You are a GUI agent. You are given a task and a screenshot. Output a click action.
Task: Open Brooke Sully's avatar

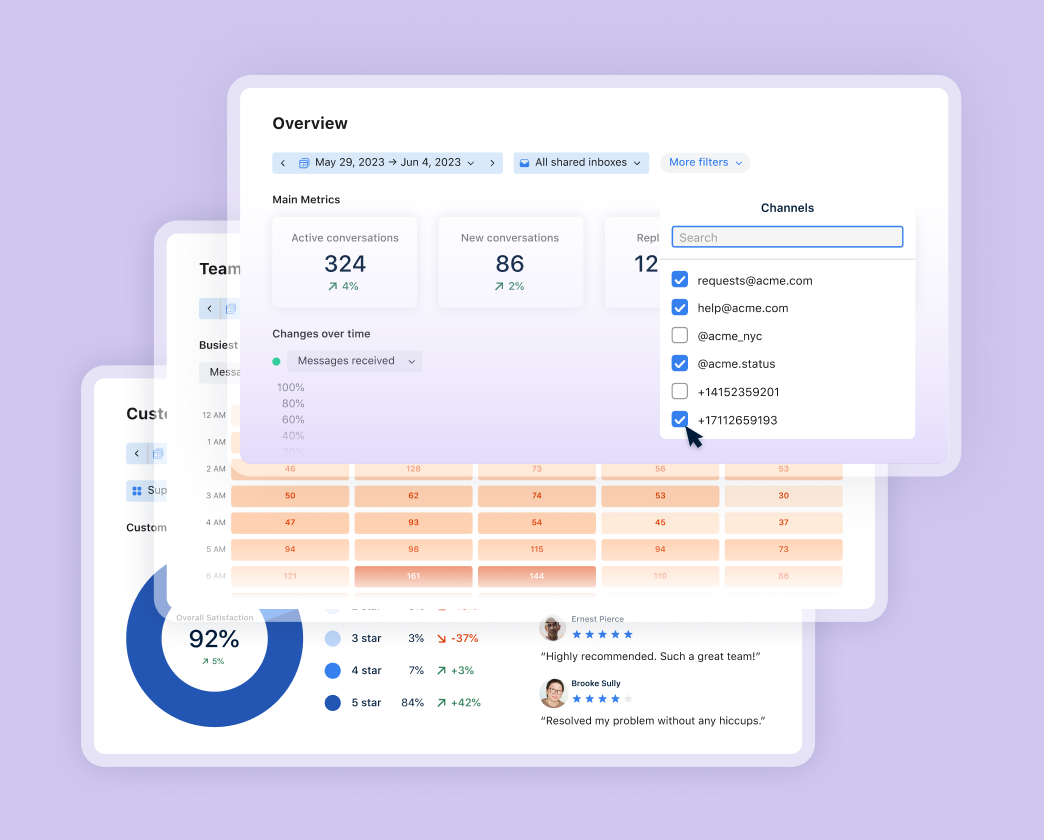553,693
